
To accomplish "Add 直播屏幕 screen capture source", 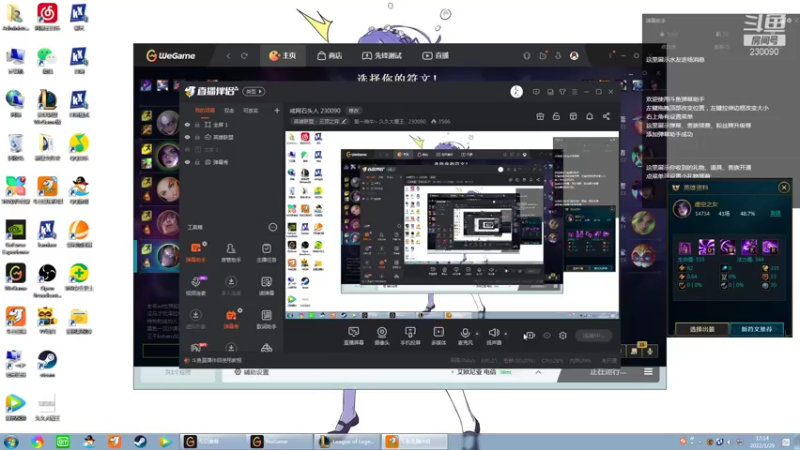I will [x=354, y=336].
